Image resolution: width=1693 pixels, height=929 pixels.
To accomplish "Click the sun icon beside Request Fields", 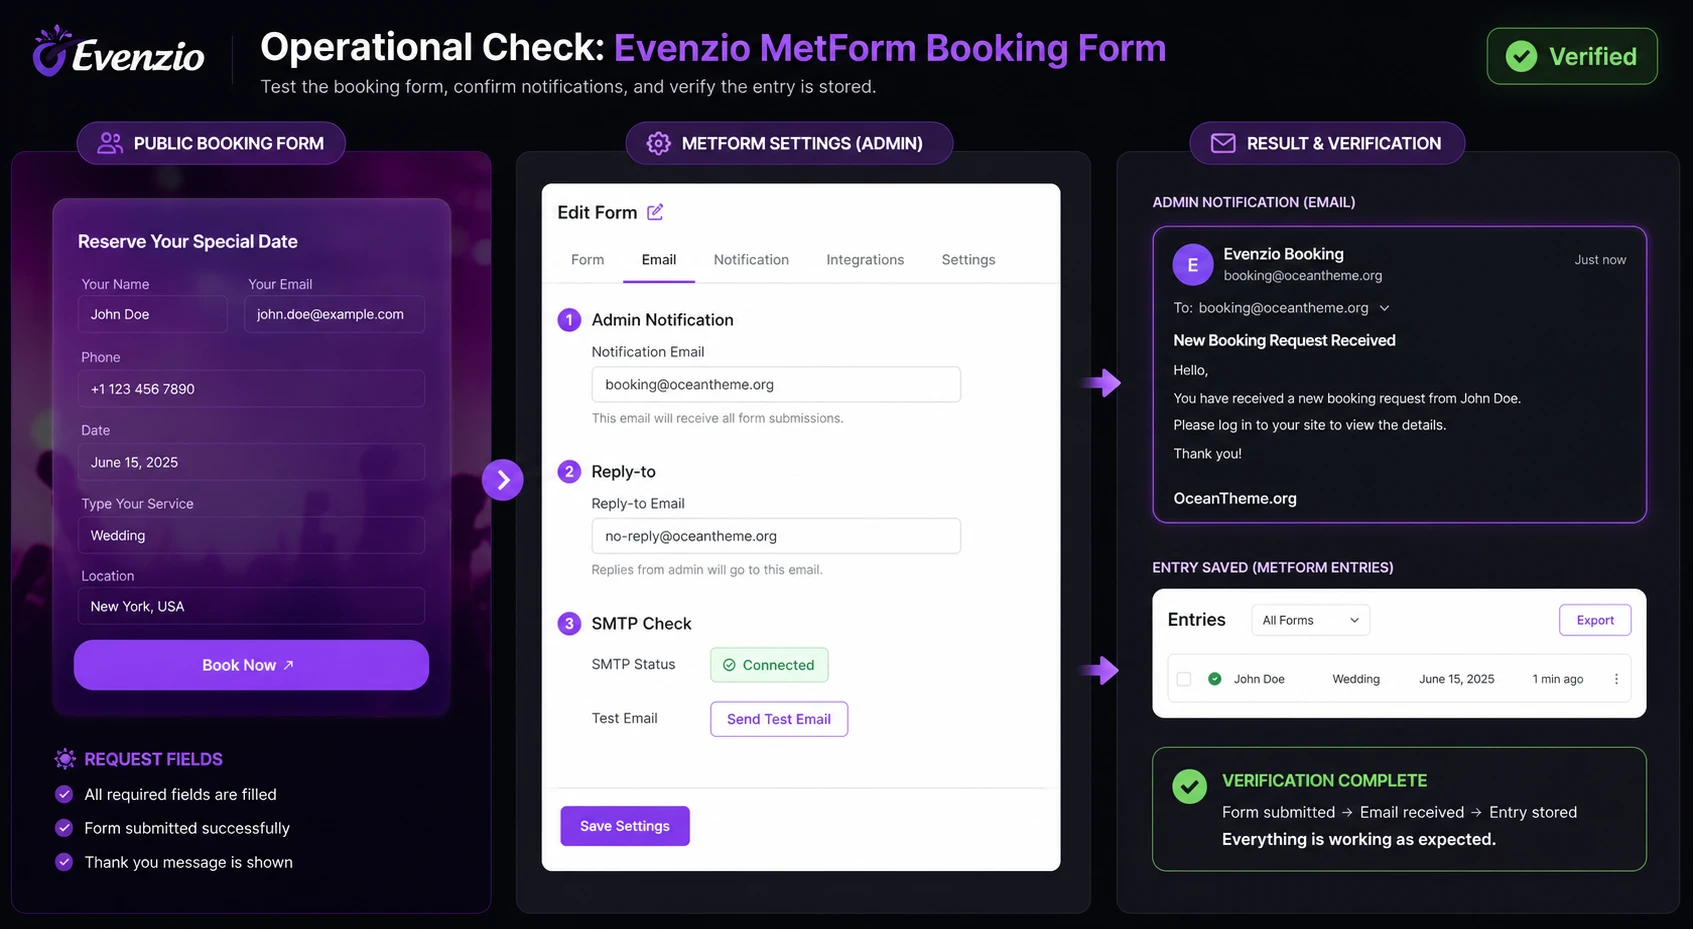I will (x=65, y=759).
